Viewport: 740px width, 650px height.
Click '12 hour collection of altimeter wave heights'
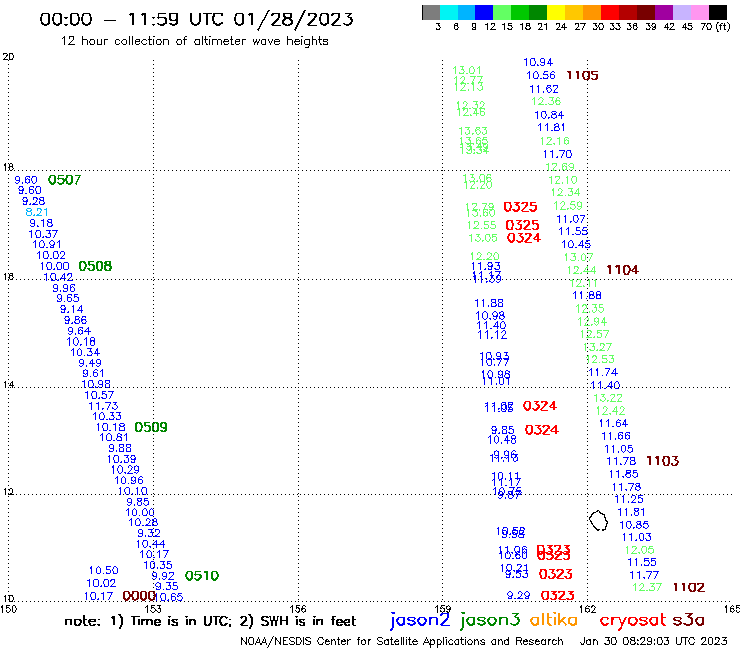pos(195,41)
